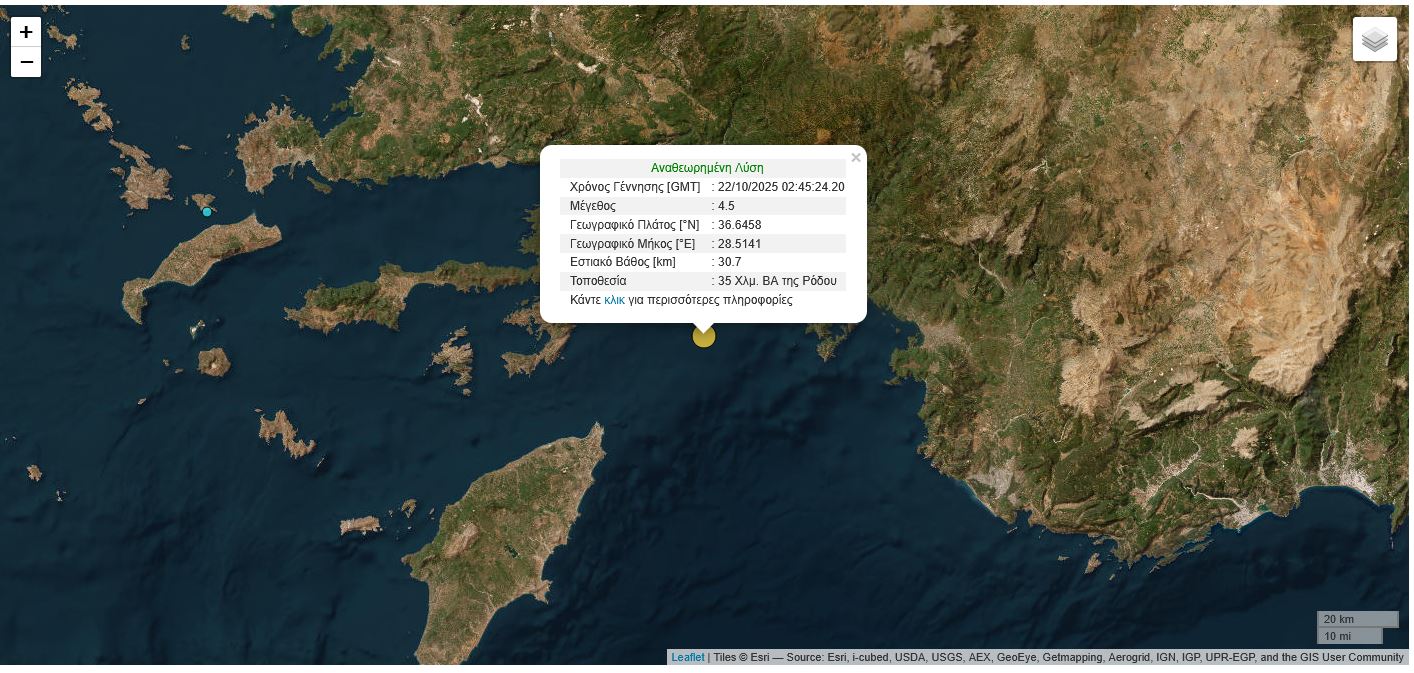Click the zoom out minus icon
The image size is (1414, 673).
point(26,62)
